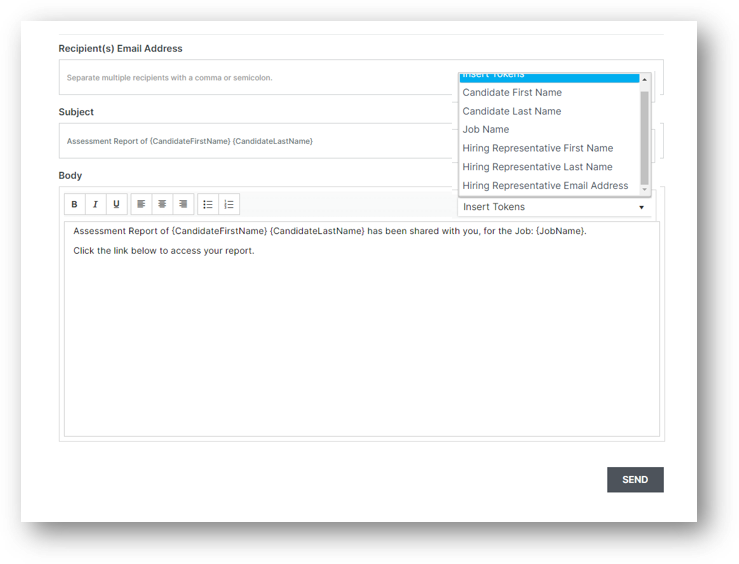Click the SEND button

(635, 480)
